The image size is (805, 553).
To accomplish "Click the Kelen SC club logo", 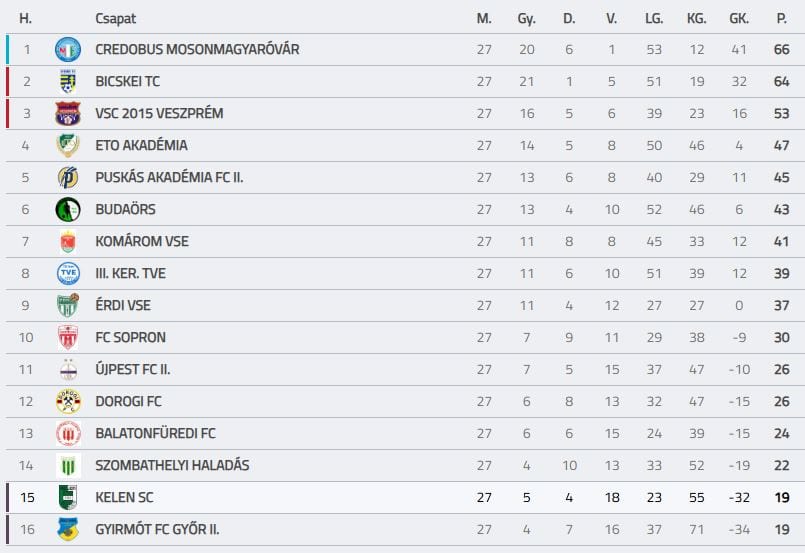I will [68, 497].
